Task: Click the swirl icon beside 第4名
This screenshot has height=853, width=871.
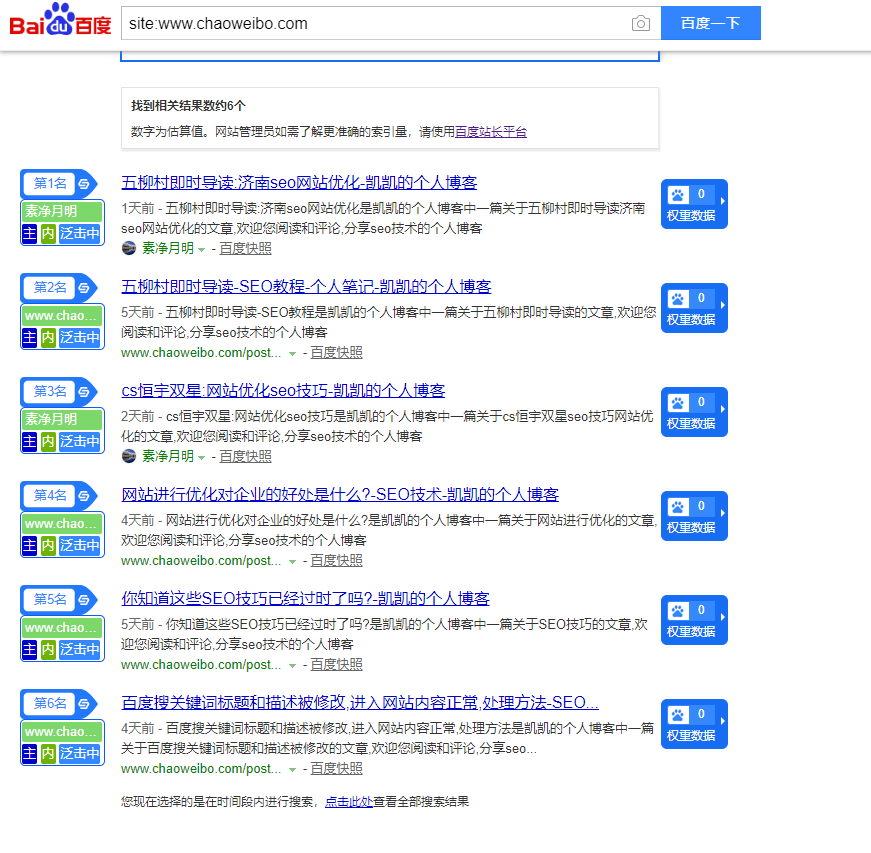Action: coord(84,495)
